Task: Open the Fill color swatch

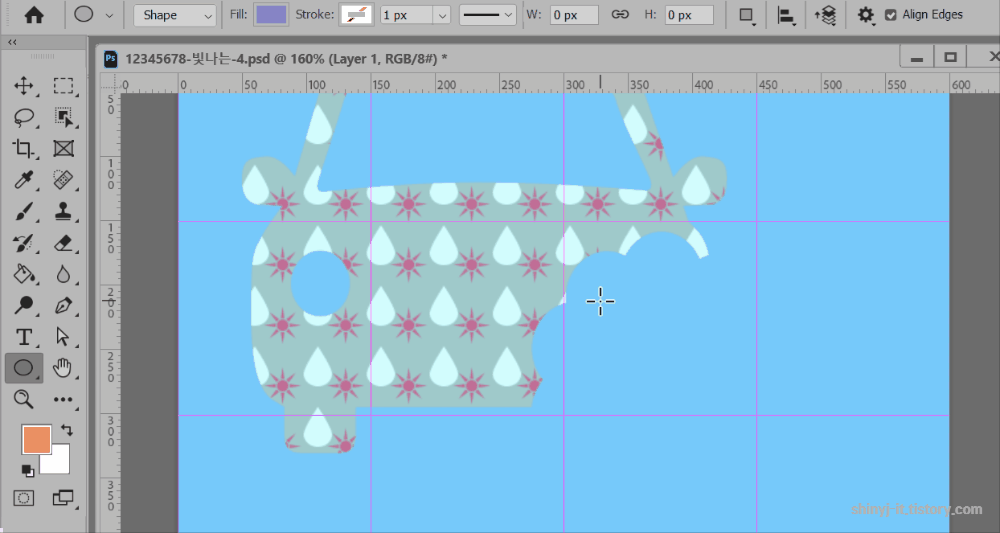Action: (271, 15)
